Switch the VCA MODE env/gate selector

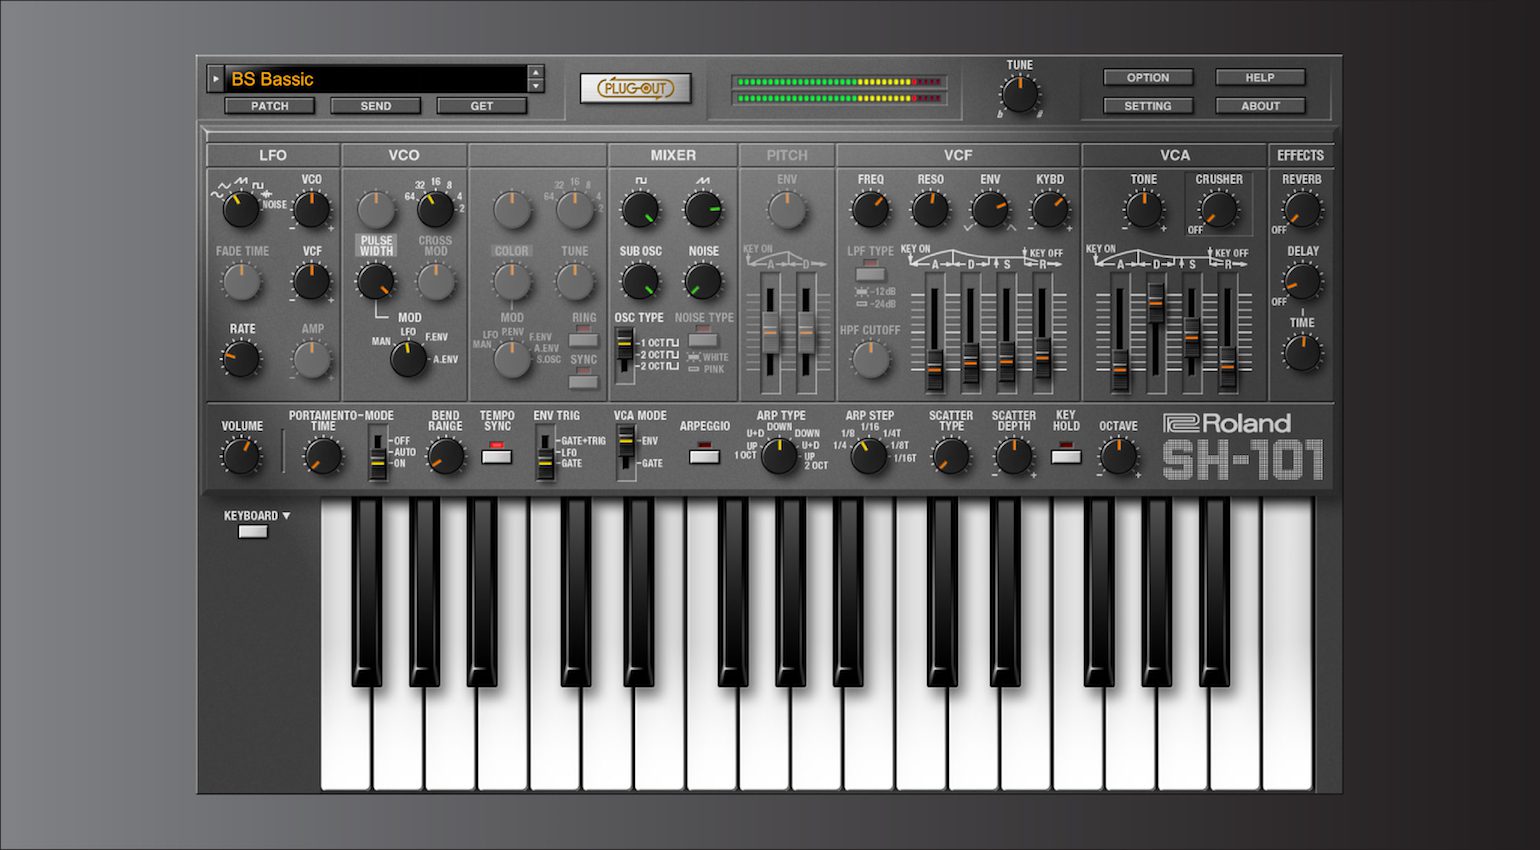(x=625, y=452)
